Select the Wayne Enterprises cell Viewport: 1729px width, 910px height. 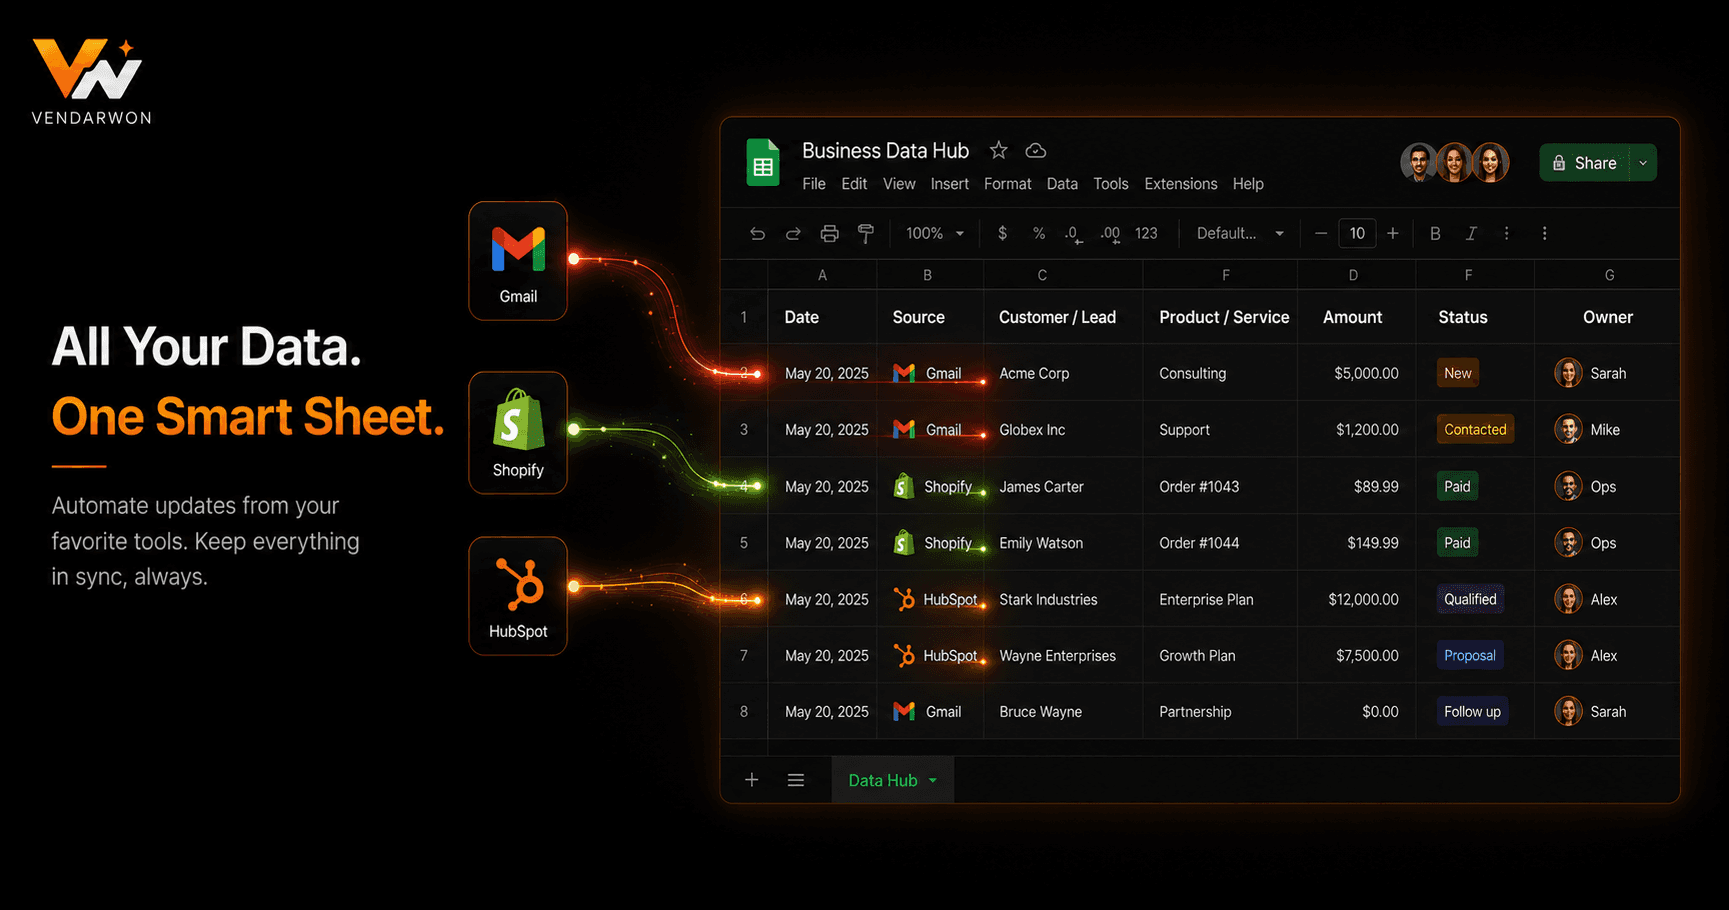pyautogui.click(x=1063, y=655)
